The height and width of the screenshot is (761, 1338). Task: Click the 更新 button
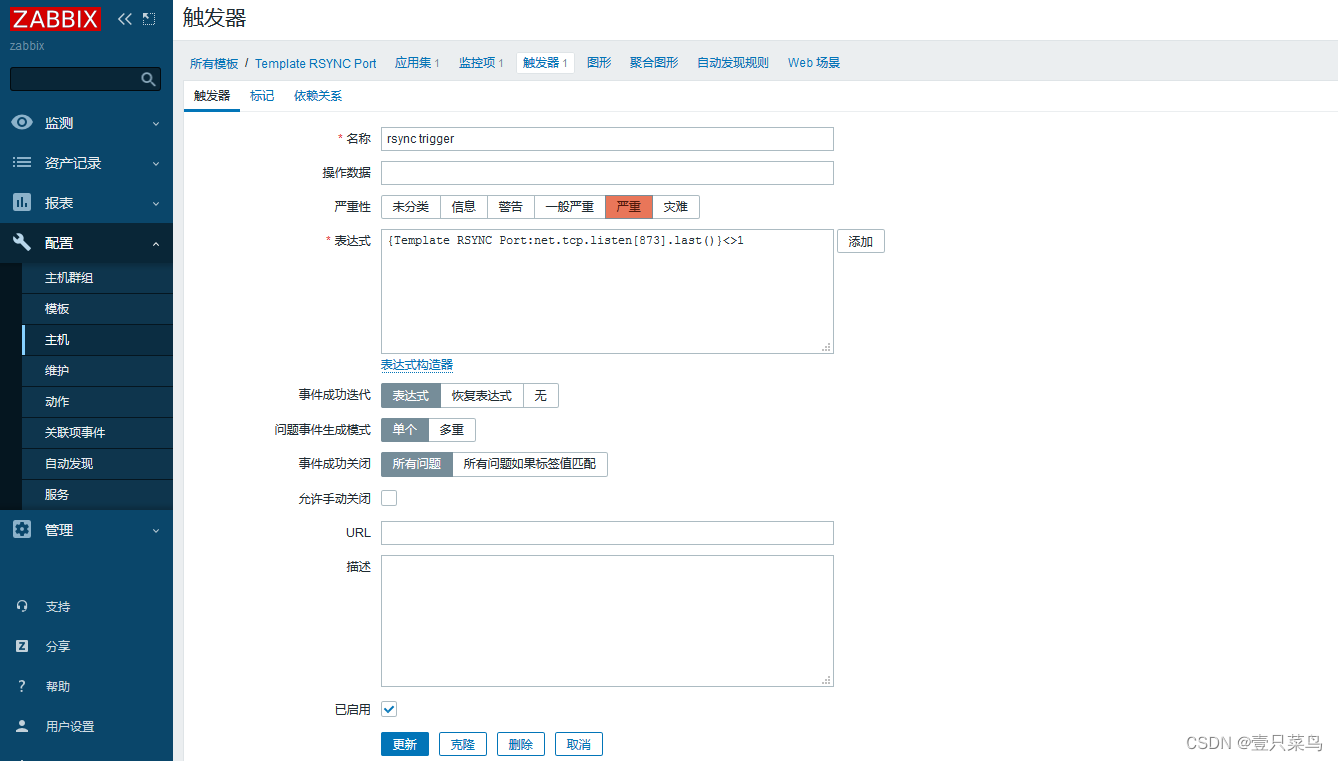[405, 744]
